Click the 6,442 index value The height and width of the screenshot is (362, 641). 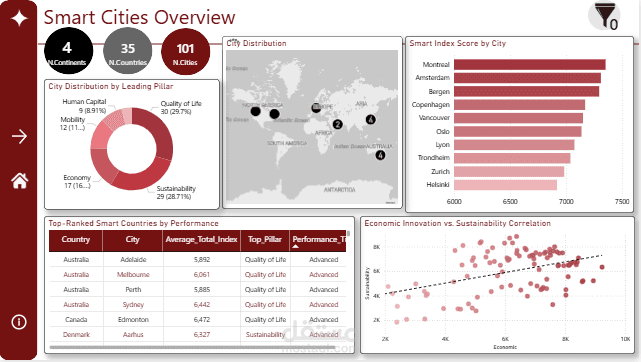(x=202, y=305)
